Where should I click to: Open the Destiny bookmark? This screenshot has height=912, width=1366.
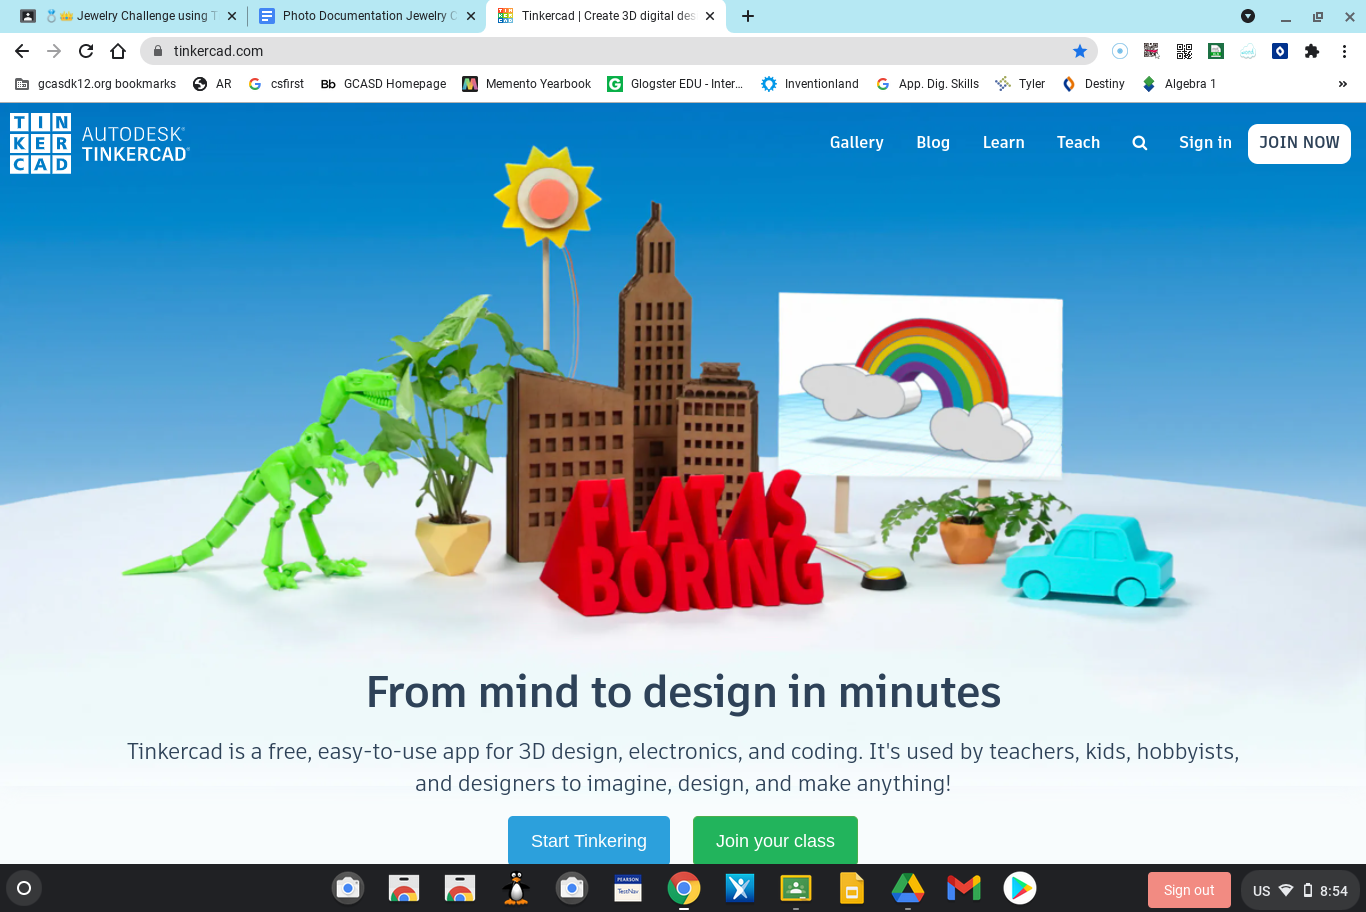tap(1093, 84)
